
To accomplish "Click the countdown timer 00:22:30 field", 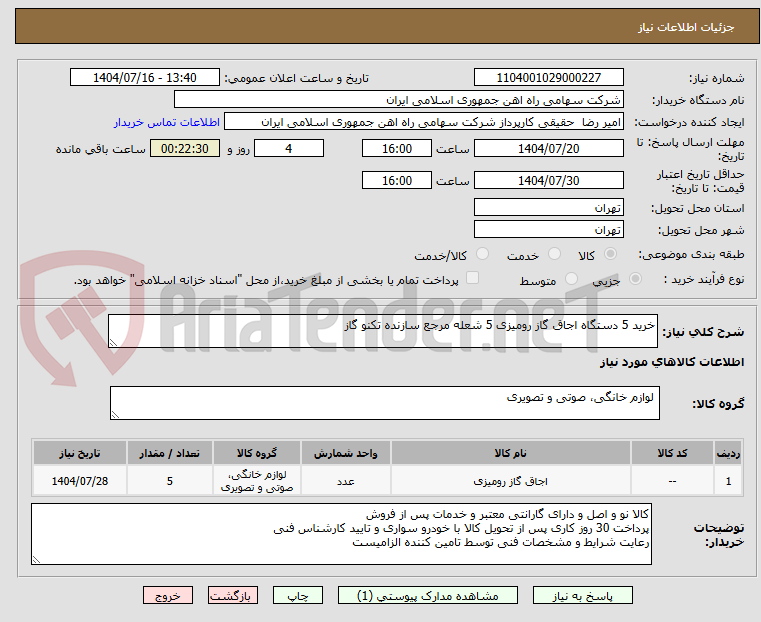I will pyautogui.click(x=185, y=148).
